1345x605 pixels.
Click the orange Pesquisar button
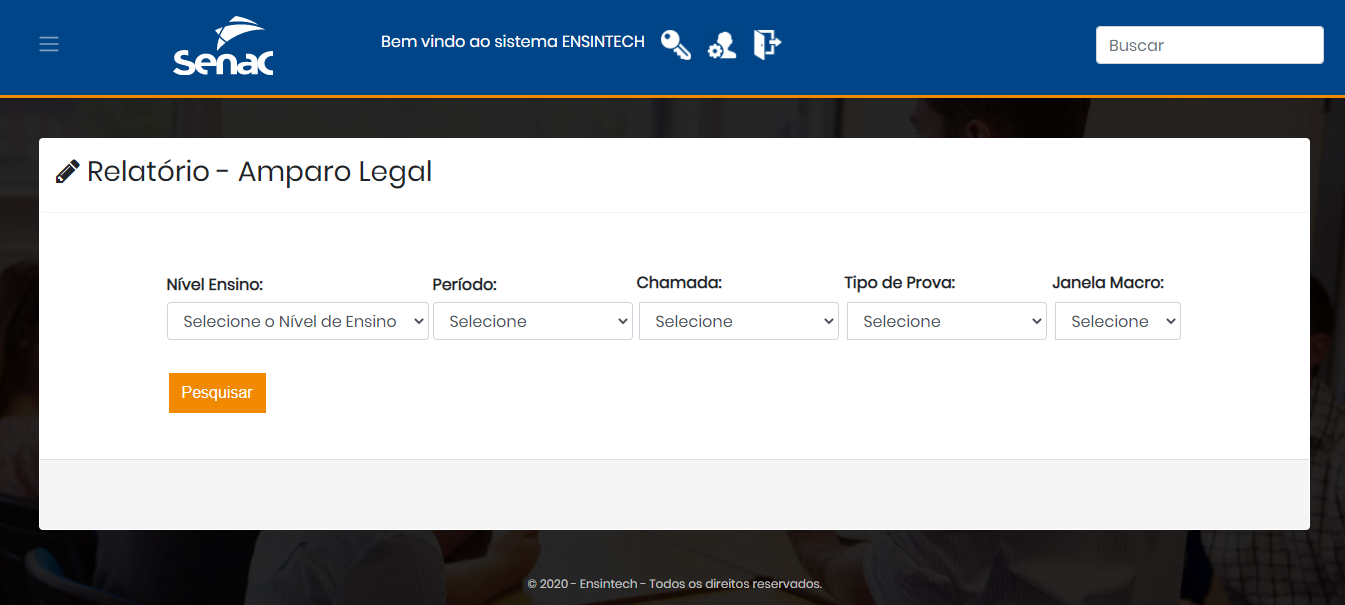(217, 393)
